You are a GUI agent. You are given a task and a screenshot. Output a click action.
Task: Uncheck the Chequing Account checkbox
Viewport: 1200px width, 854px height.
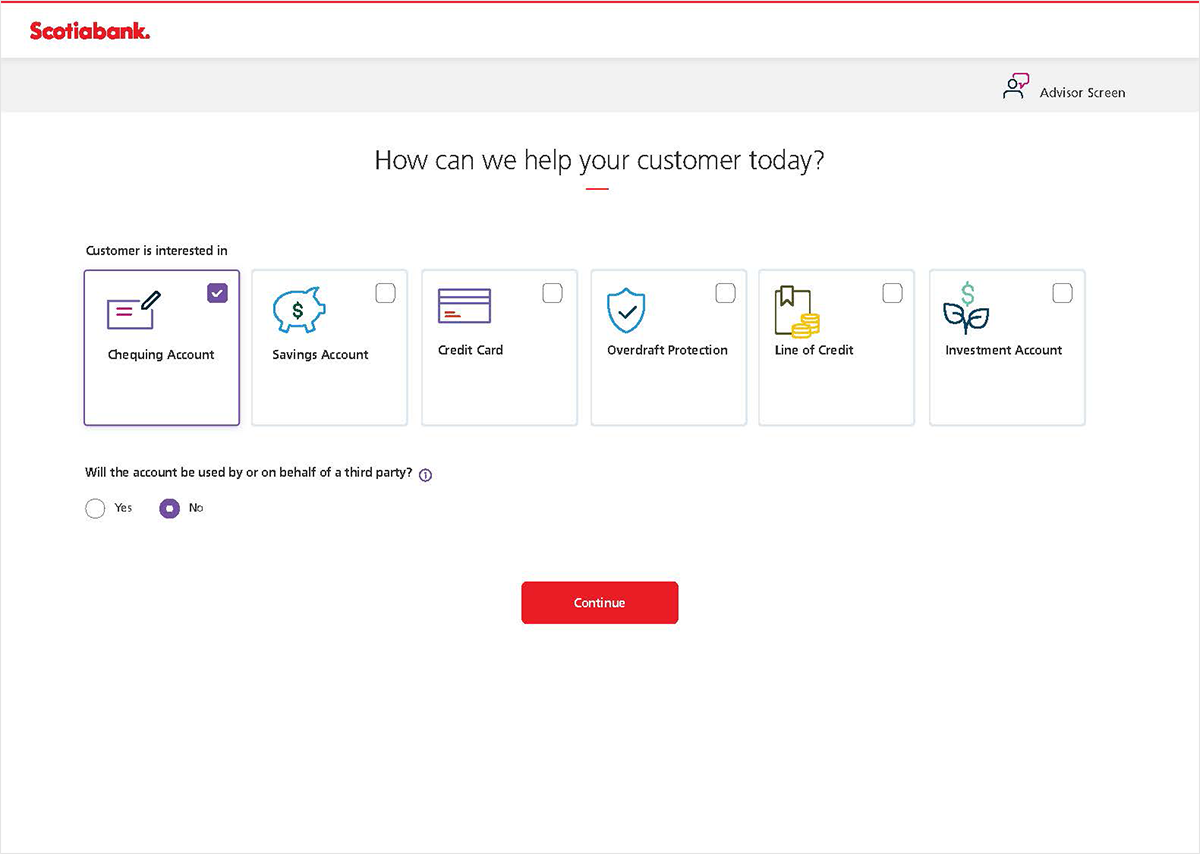point(217,293)
